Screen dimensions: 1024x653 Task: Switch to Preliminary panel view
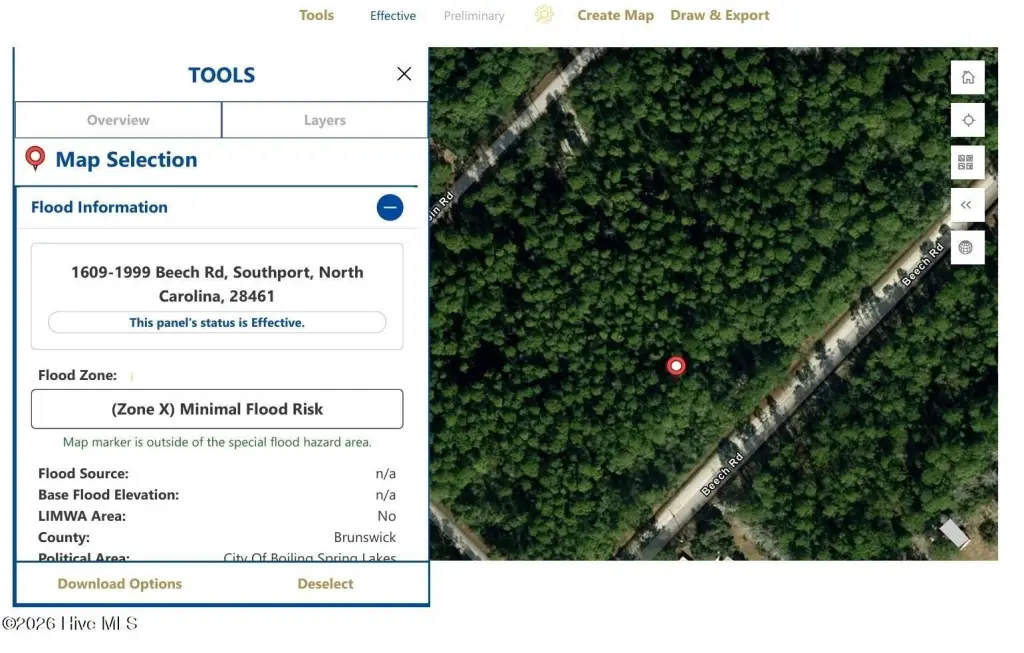(474, 16)
